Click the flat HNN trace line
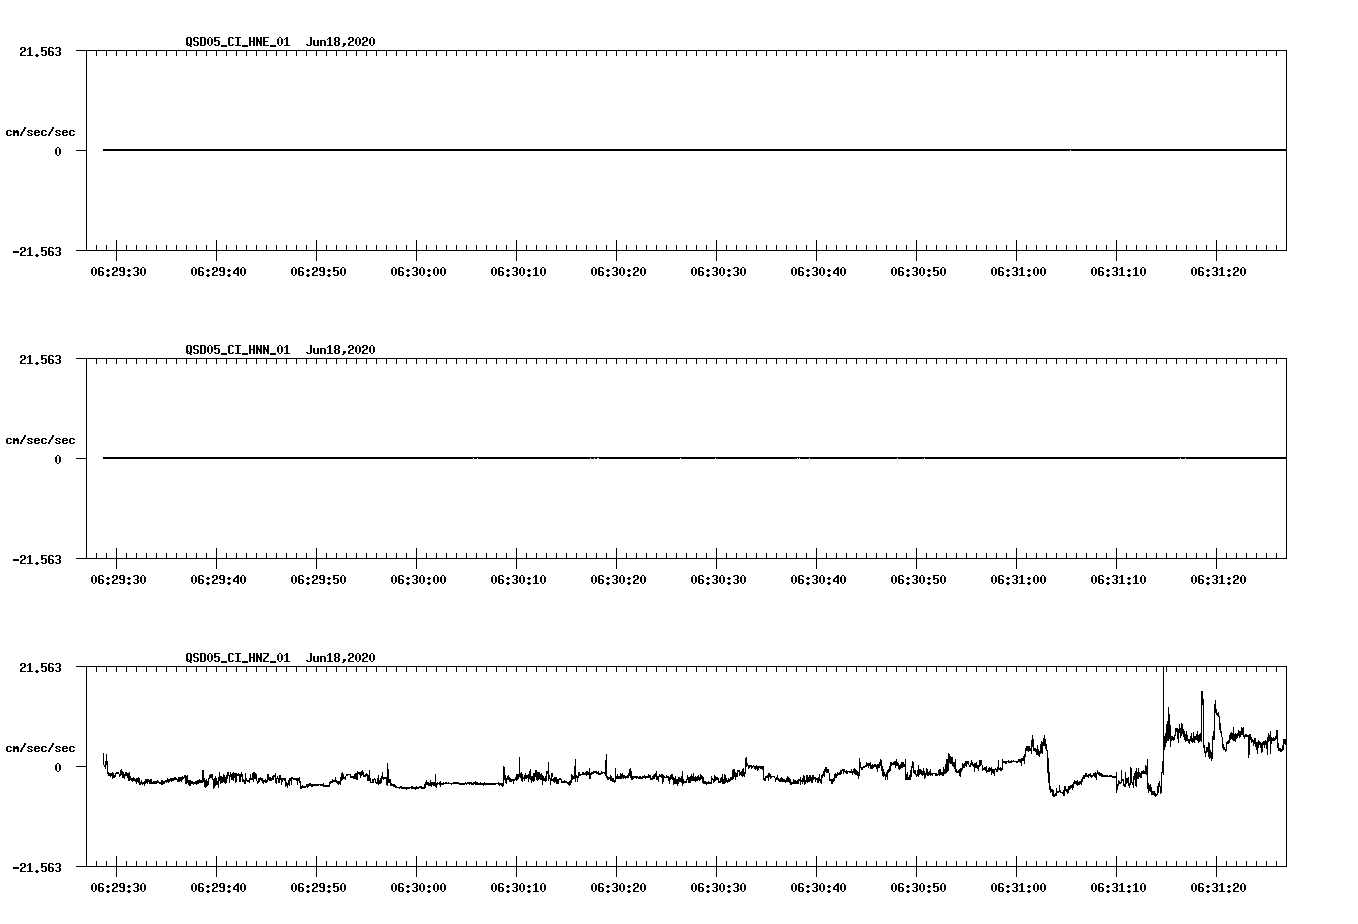Screen dimensions: 1358x924 [694, 458]
